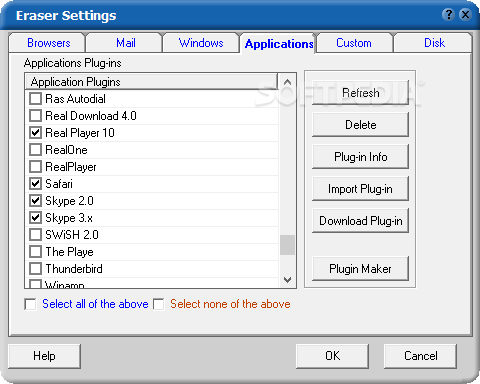
Task: Close the Eraser Settings dialog
Action: click(x=465, y=15)
